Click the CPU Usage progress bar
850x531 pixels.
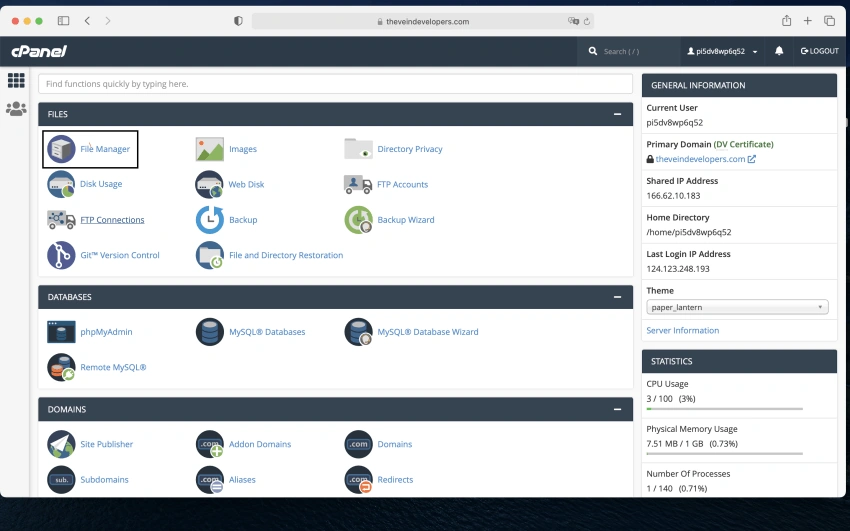pyautogui.click(x=725, y=409)
